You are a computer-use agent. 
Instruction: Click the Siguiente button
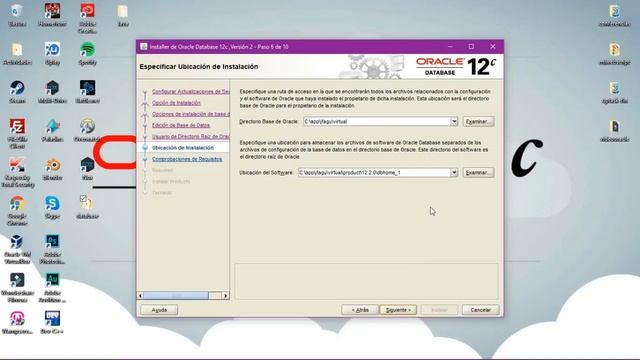tap(398, 310)
